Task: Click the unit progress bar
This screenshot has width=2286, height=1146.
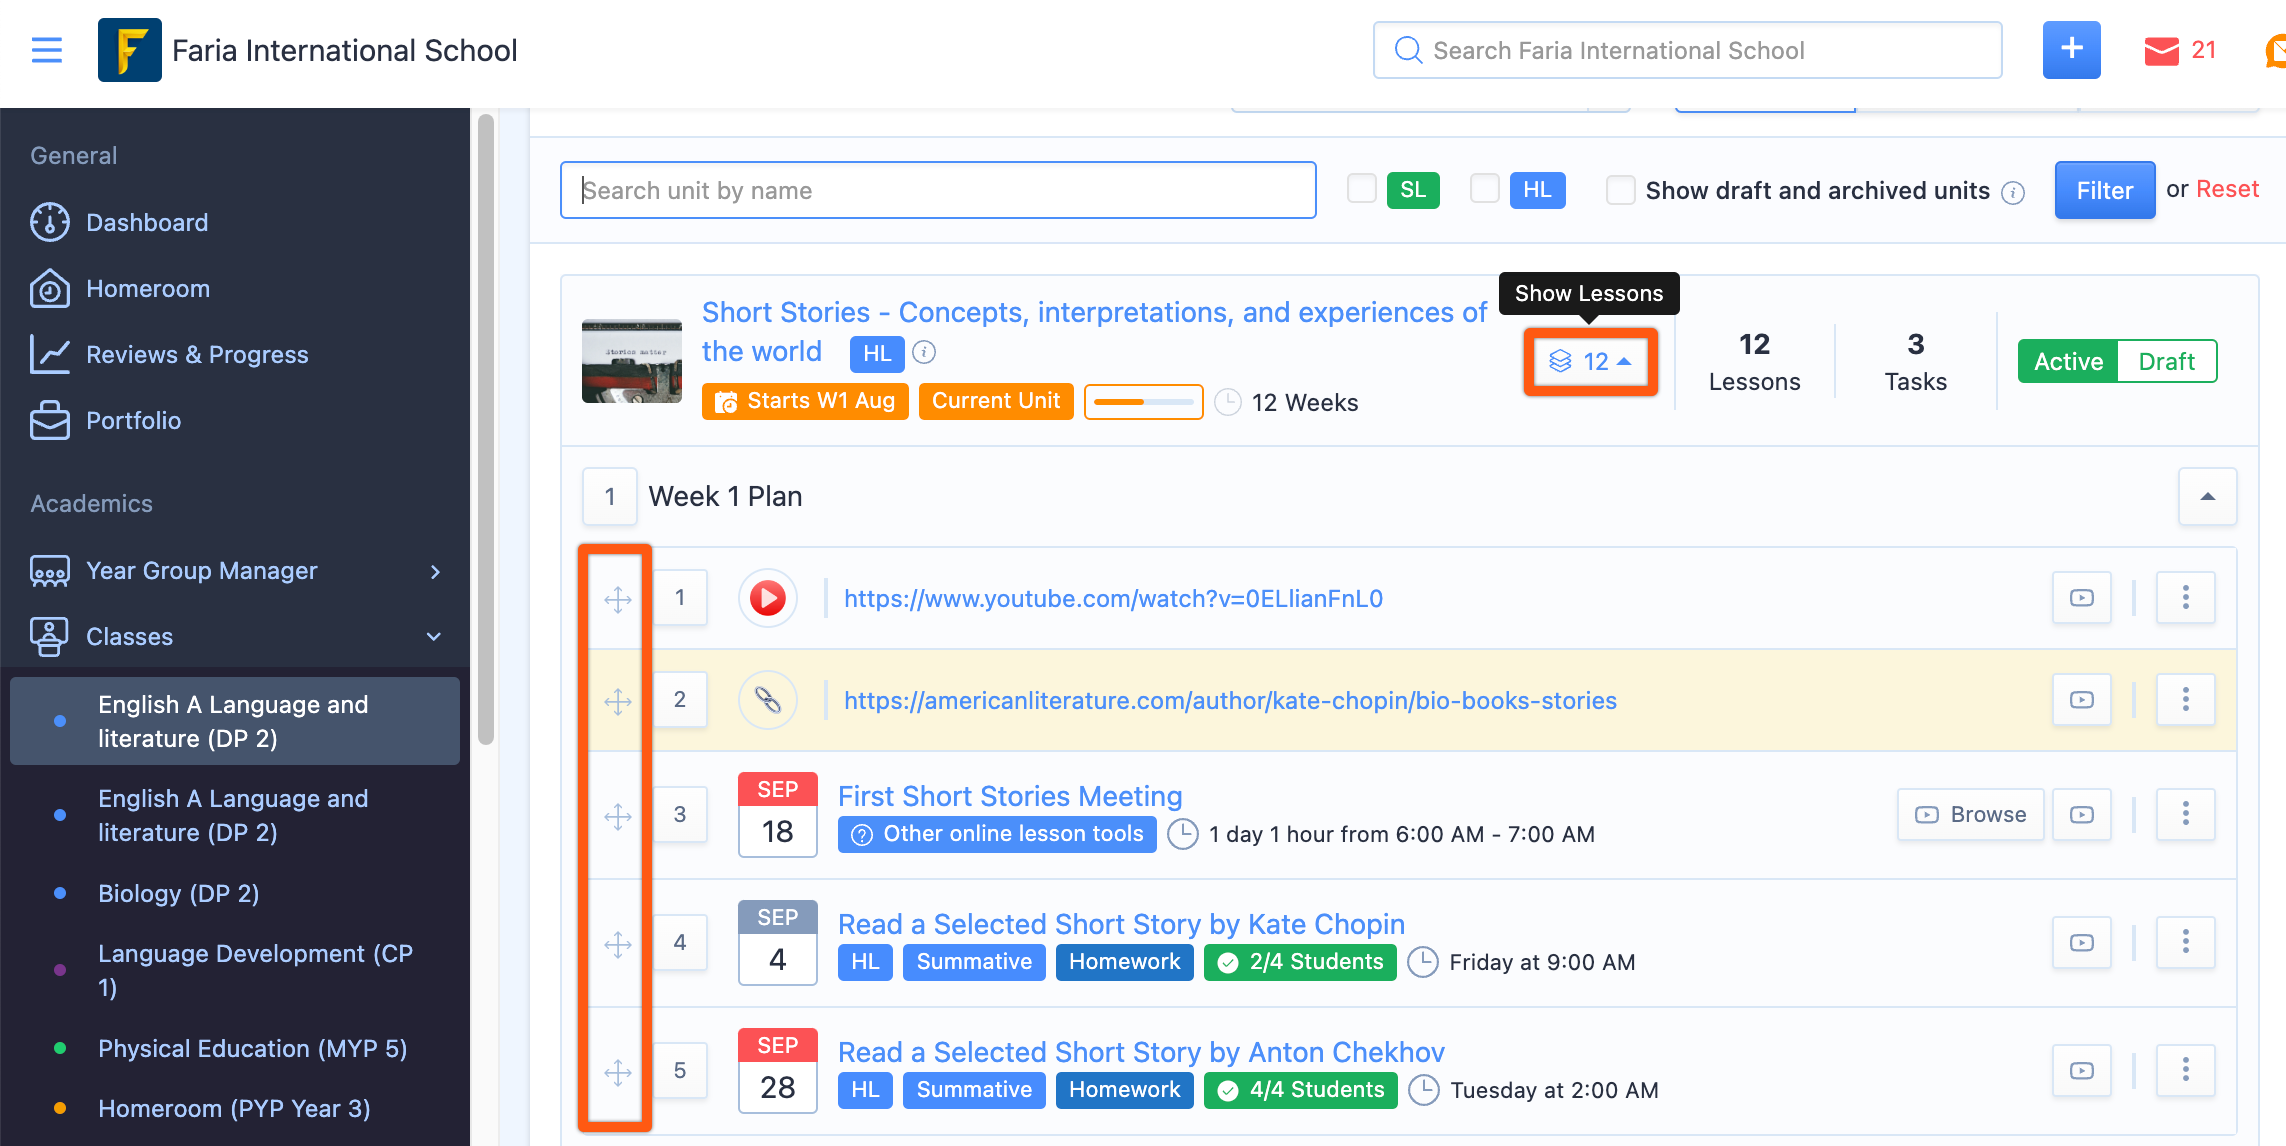Action: click(x=1143, y=402)
